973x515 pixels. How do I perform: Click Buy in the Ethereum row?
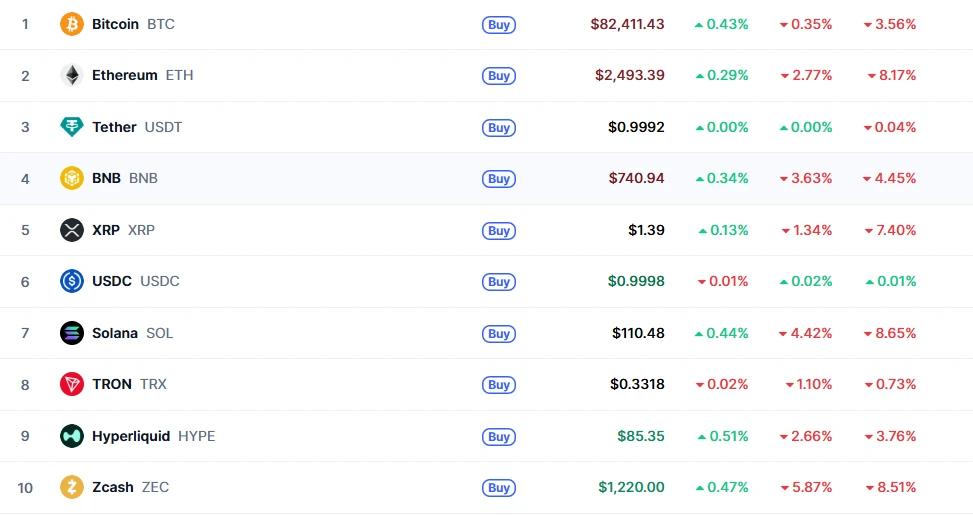click(499, 76)
